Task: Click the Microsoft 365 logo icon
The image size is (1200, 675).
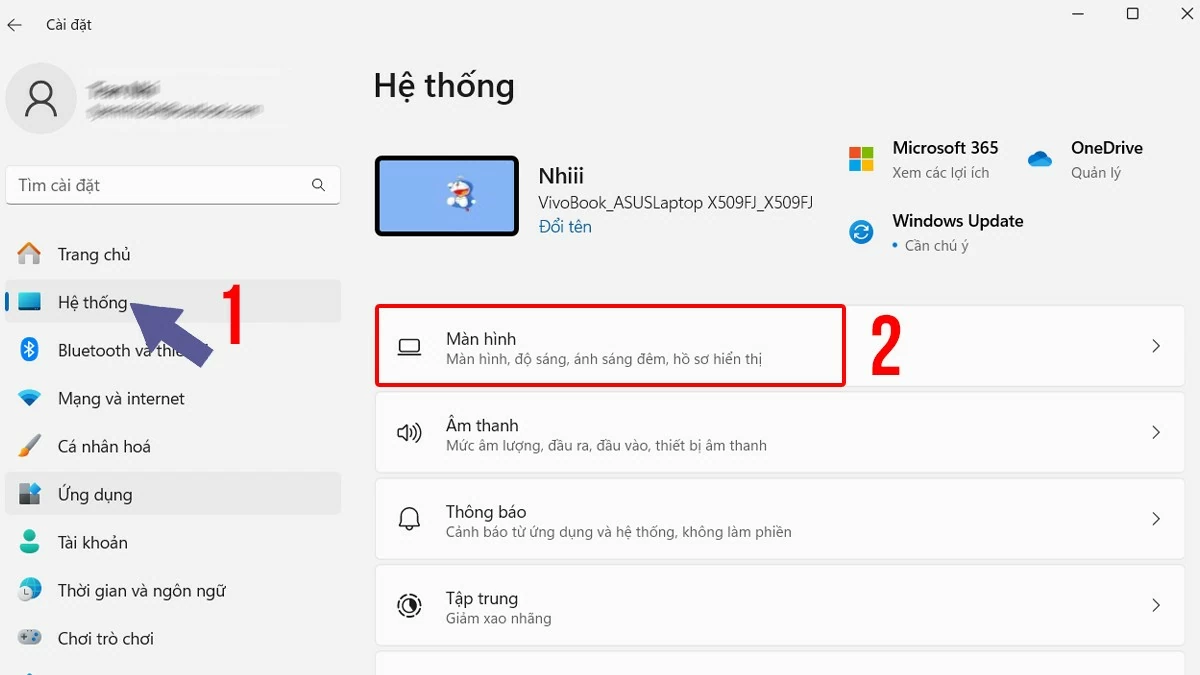Action: pos(861,158)
